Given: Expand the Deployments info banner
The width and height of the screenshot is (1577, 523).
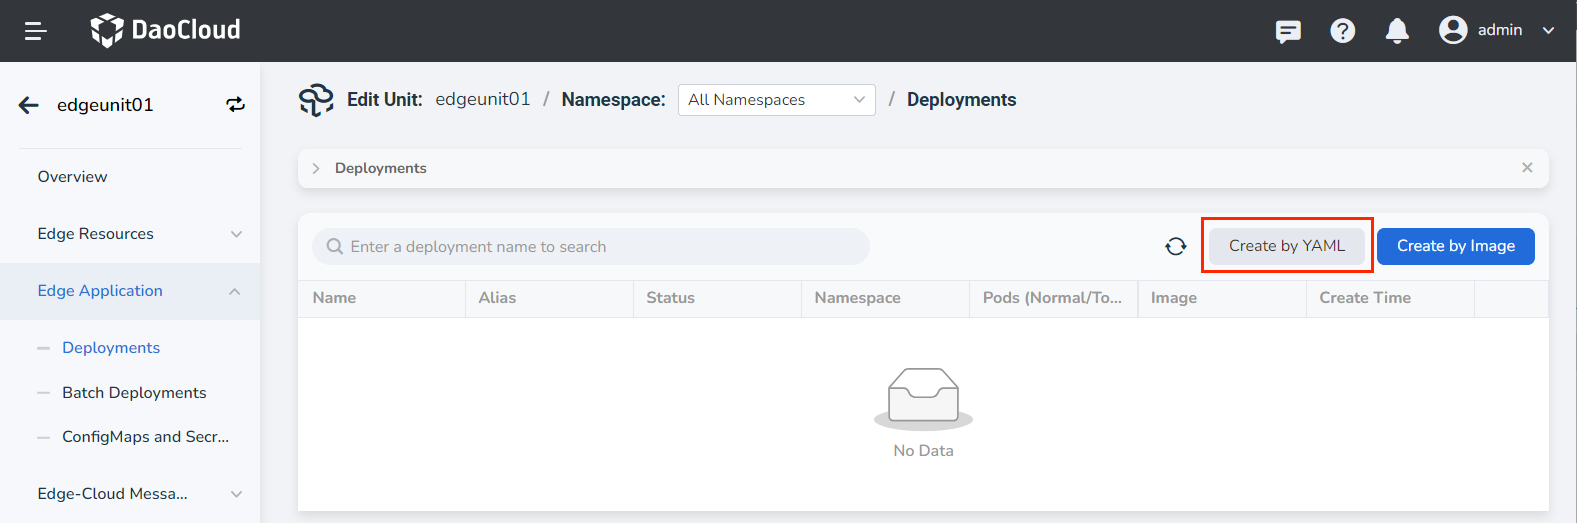Looking at the screenshot, I should click(316, 168).
